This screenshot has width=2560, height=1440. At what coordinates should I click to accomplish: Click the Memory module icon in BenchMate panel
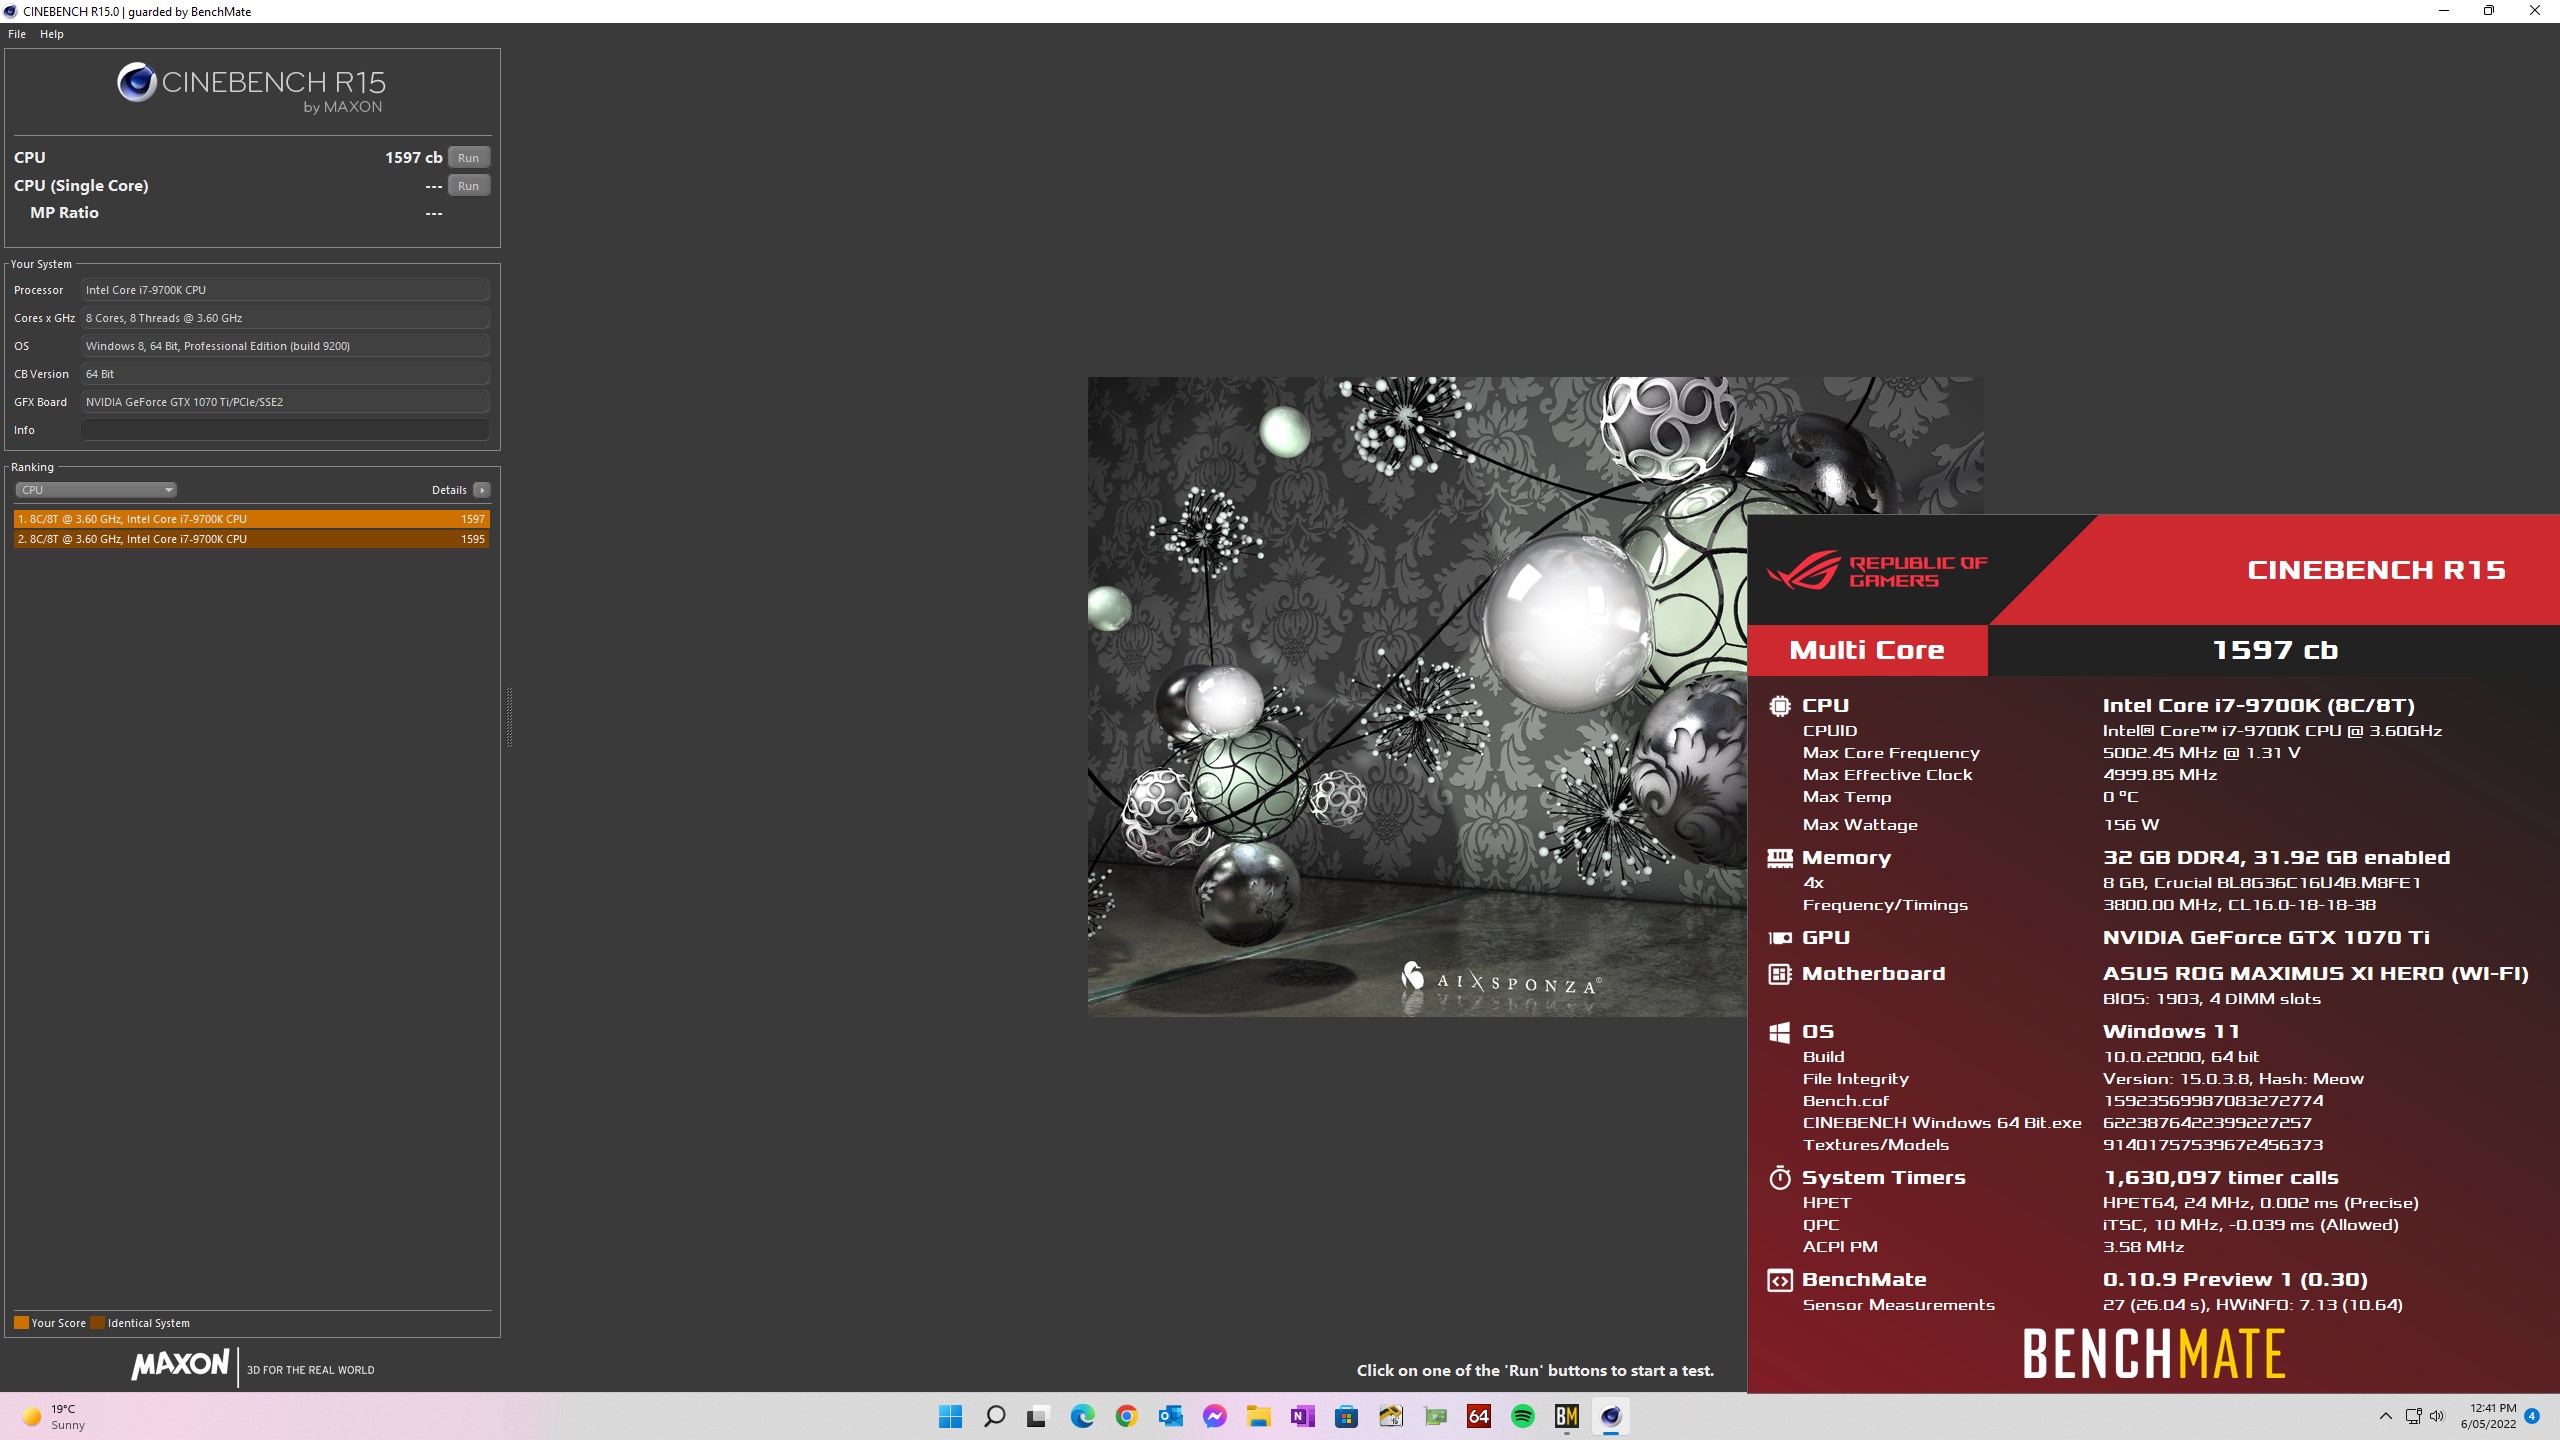1780,858
